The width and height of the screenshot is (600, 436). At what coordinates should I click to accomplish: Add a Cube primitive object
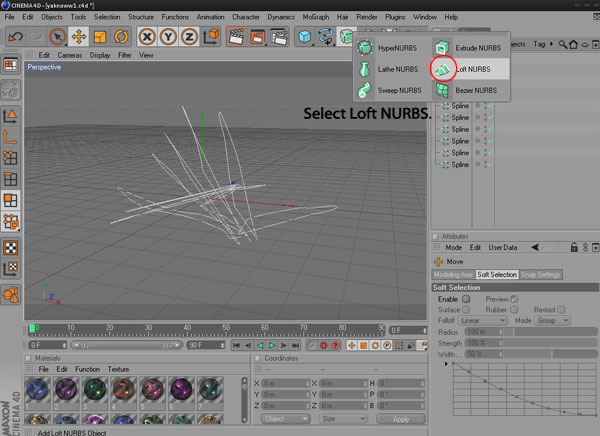305,37
